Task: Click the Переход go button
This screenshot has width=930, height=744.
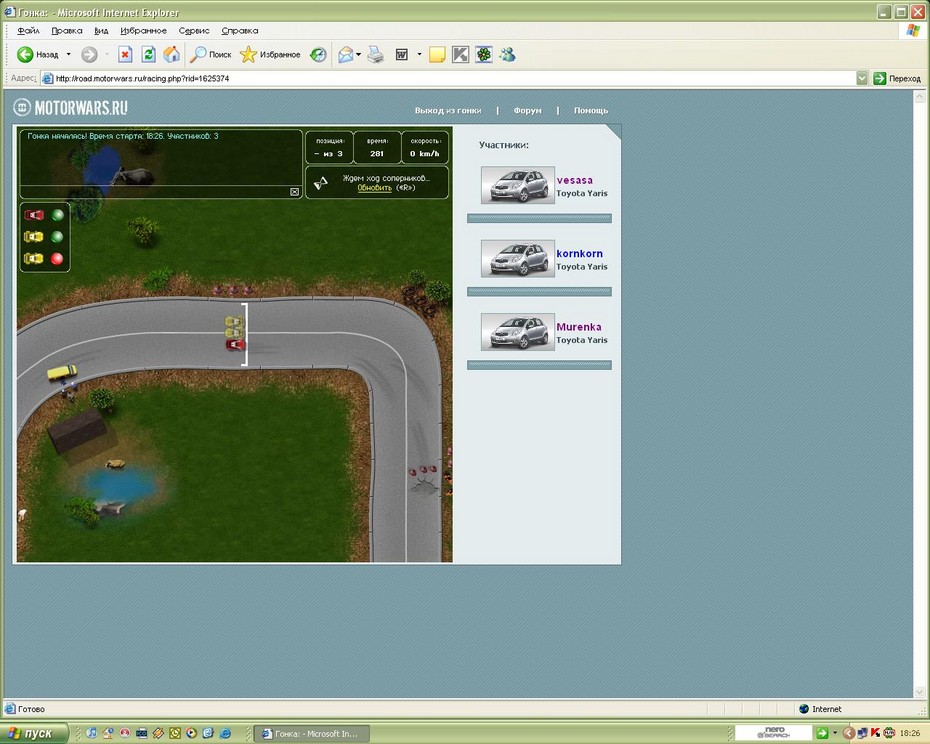Action: (897, 78)
